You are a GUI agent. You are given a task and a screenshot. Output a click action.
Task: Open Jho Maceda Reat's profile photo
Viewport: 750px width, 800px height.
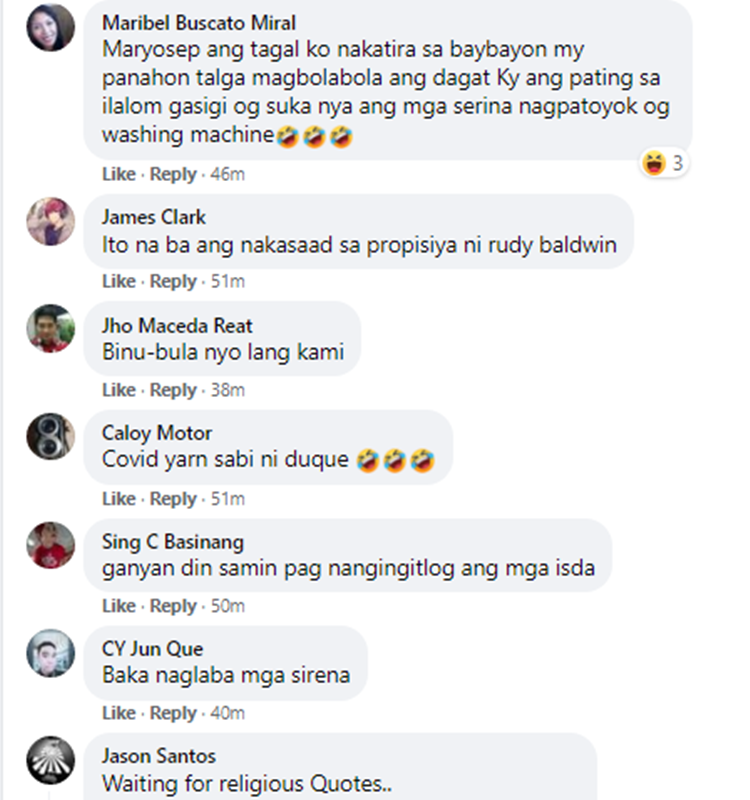tap(51, 329)
